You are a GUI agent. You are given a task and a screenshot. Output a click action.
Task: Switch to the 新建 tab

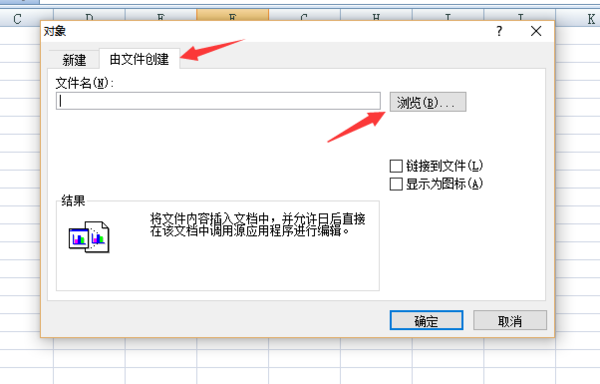pyautogui.click(x=74, y=60)
